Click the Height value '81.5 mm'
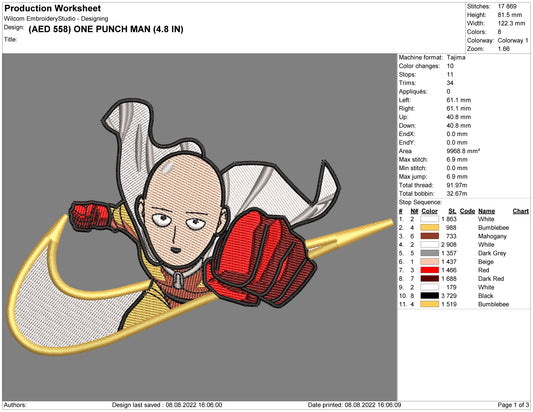This screenshot has height=412, width=533. tap(510, 15)
